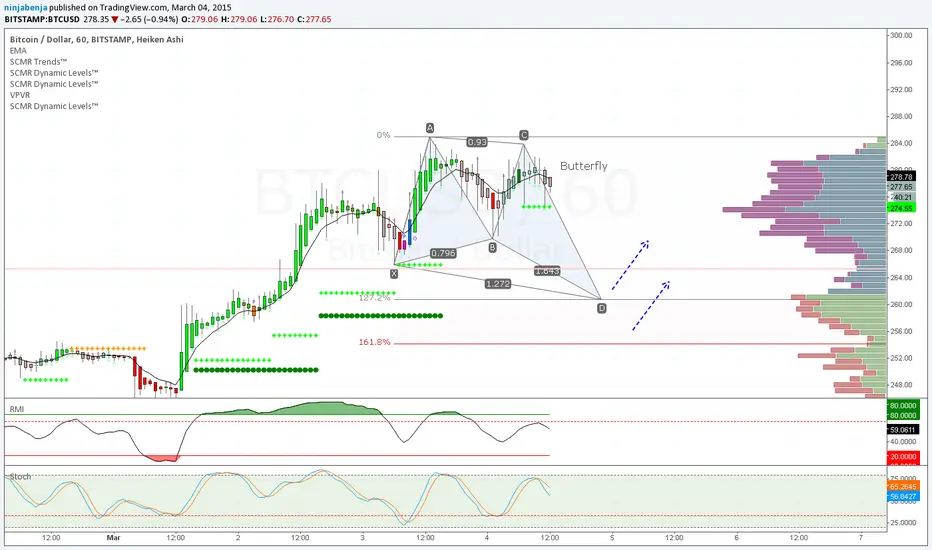
Task: Click the L:276.70 low price value
Action: click(x=277, y=19)
